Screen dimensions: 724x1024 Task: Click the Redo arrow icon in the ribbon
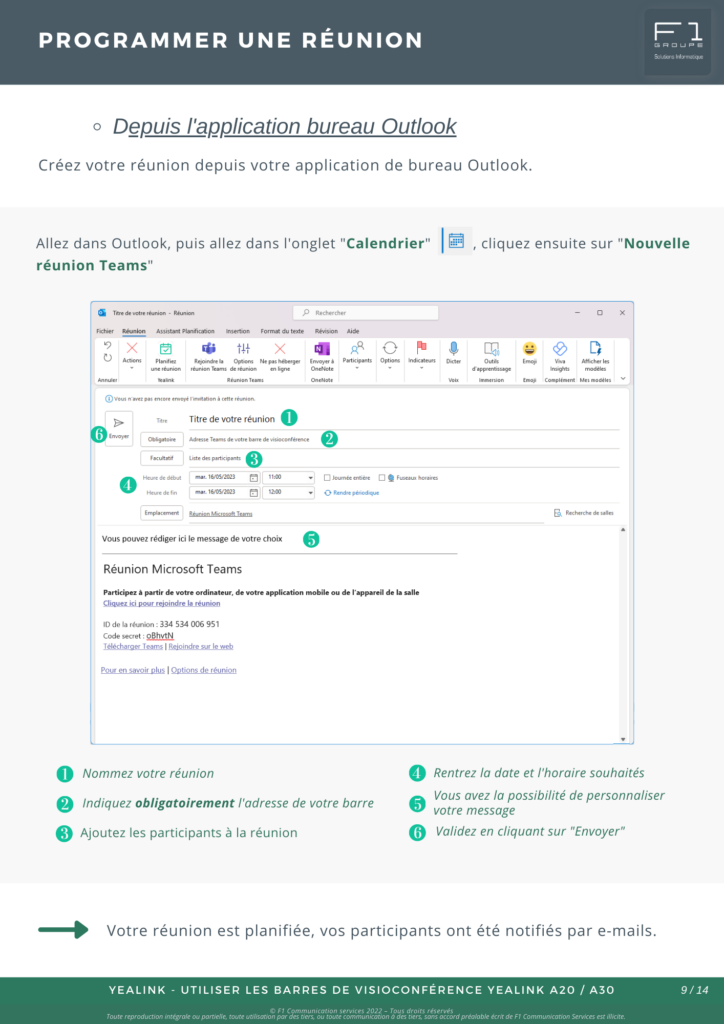tap(108, 358)
